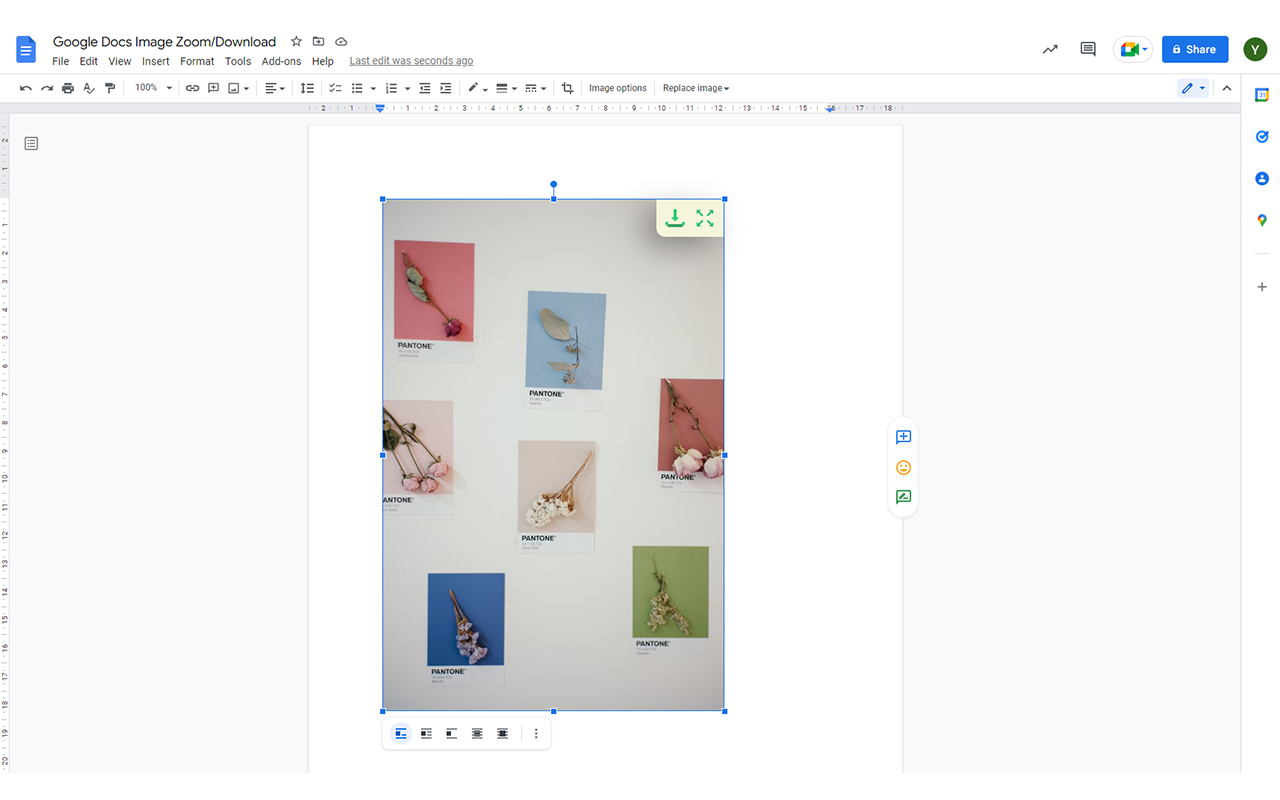The width and height of the screenshot is (1280, 800).
Task: Select the Wrap text option below the image
Action: click(426, 733)
